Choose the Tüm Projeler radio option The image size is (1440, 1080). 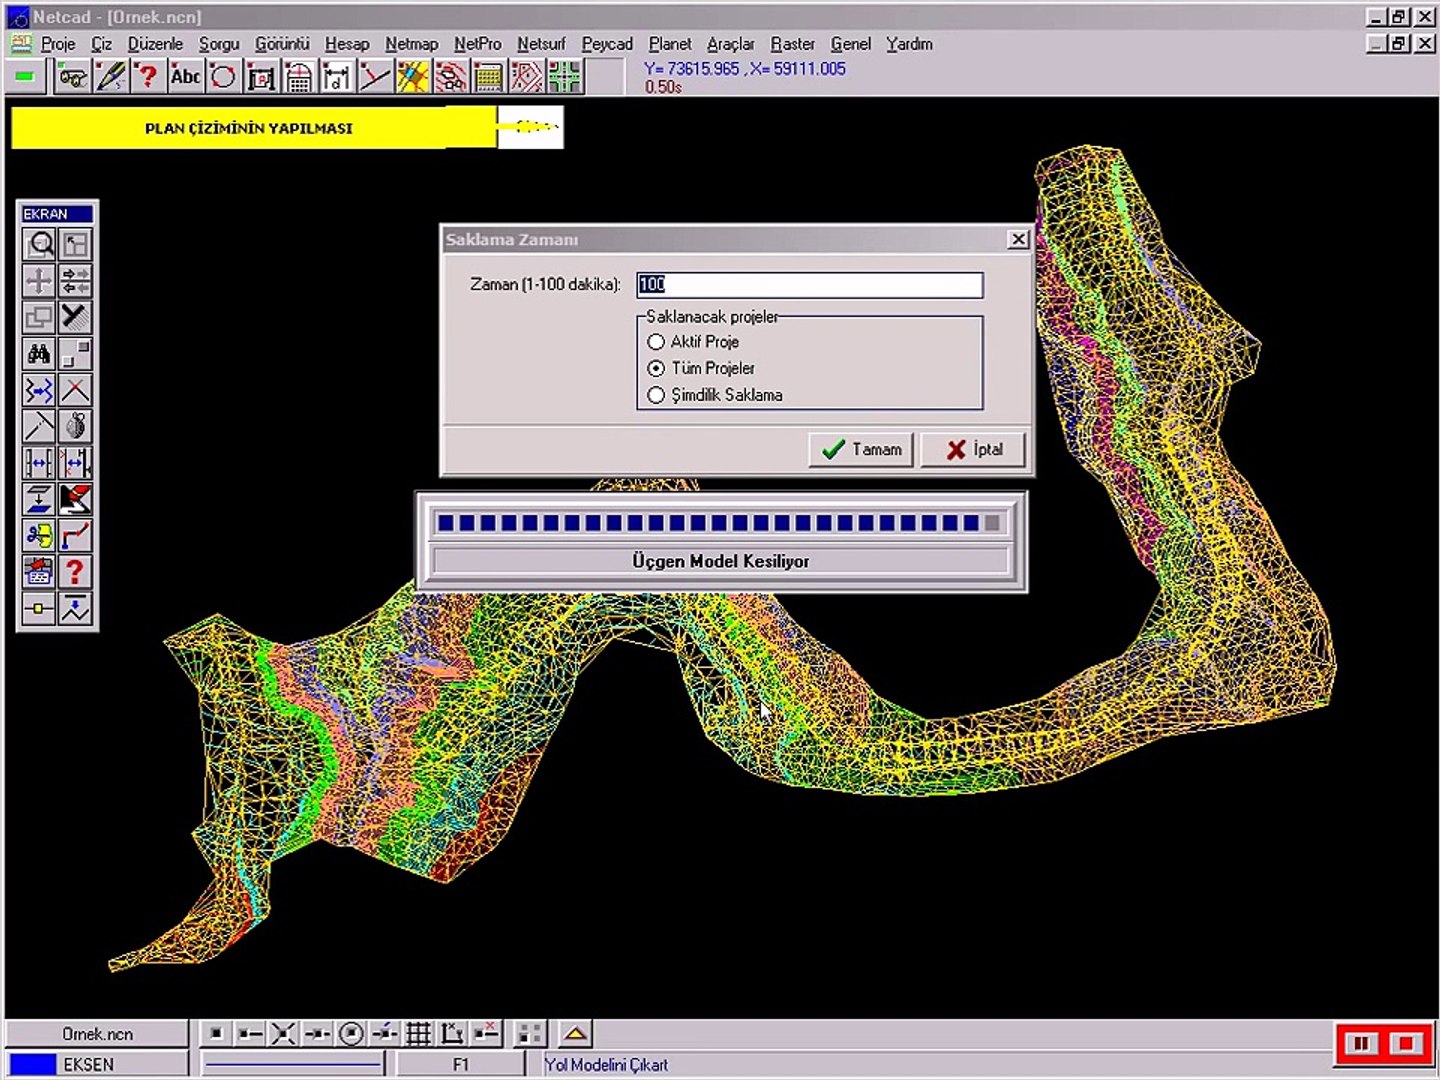click(x=656, y=369)
